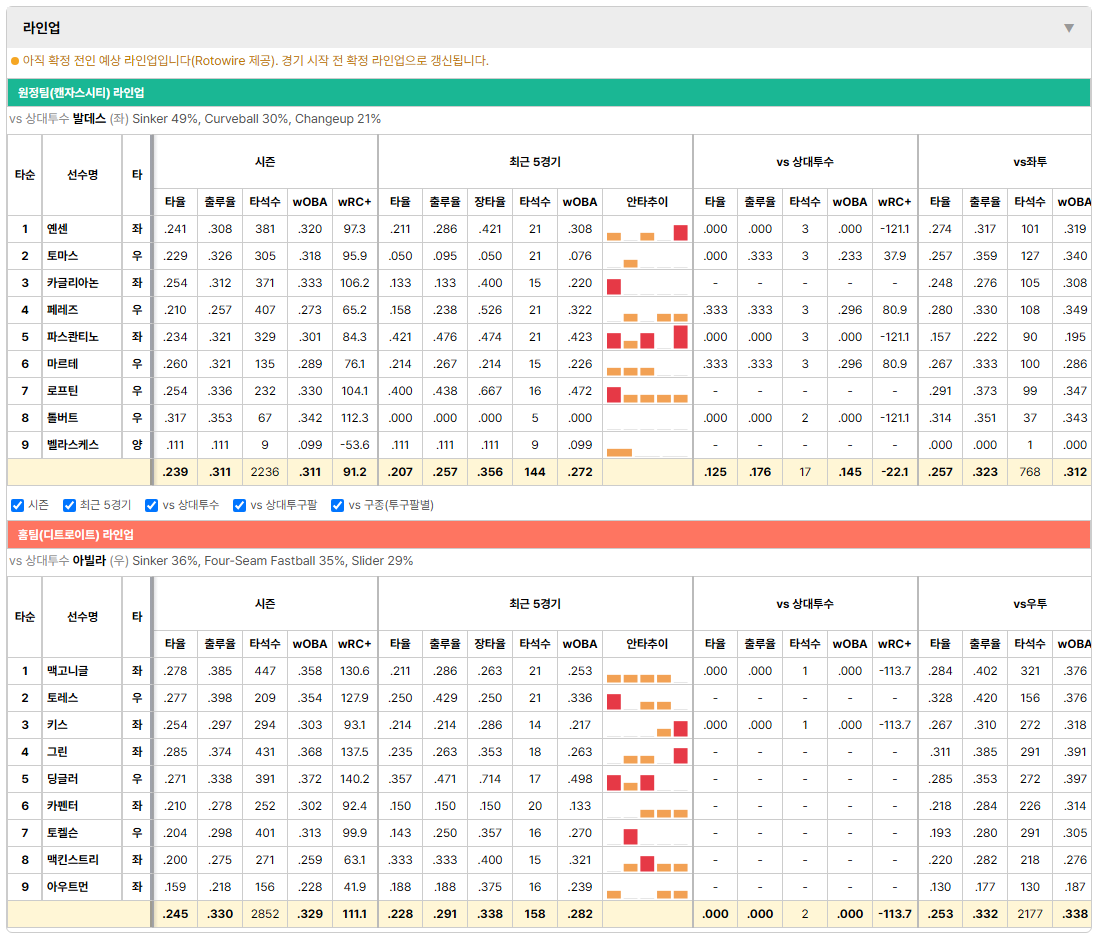Click 카글리아논's red trend bar

[x=614, y=286]
